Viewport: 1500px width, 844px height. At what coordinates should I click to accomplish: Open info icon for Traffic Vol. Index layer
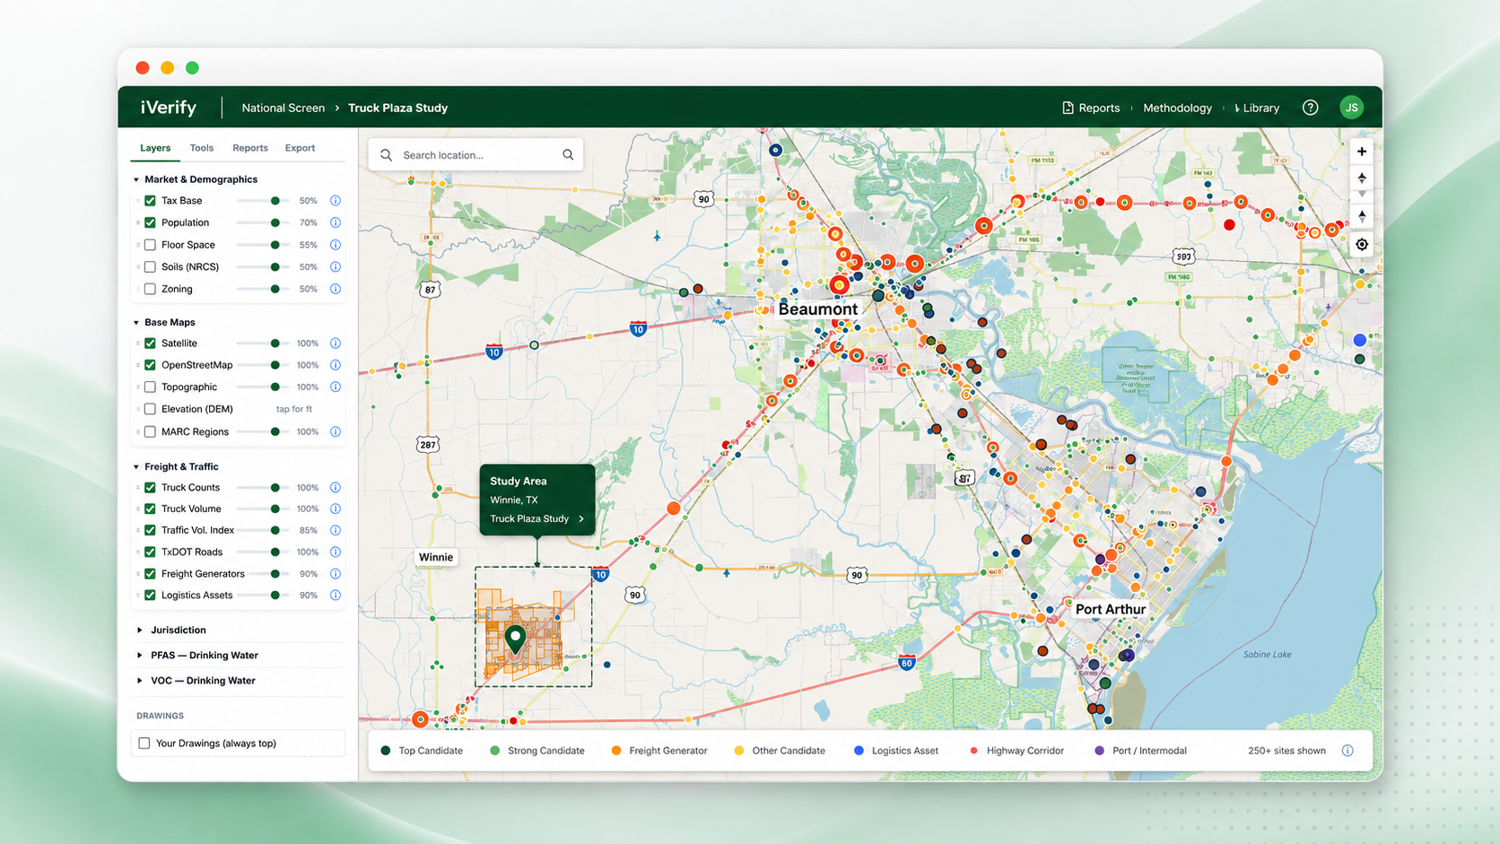point(335,530)
